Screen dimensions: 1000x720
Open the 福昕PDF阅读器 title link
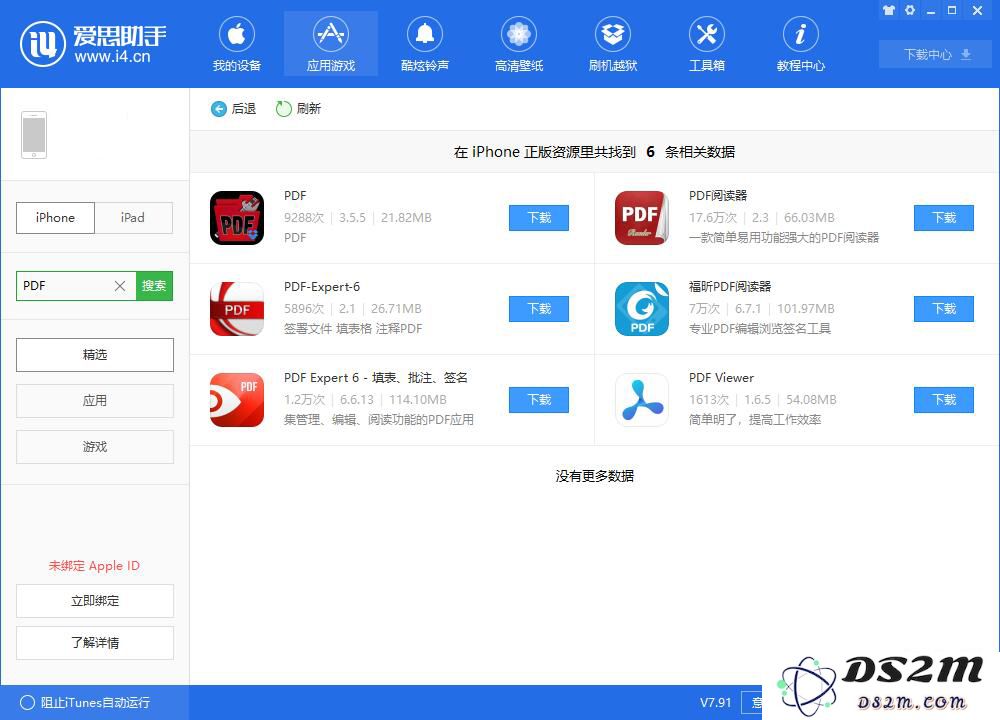[730, 286]
